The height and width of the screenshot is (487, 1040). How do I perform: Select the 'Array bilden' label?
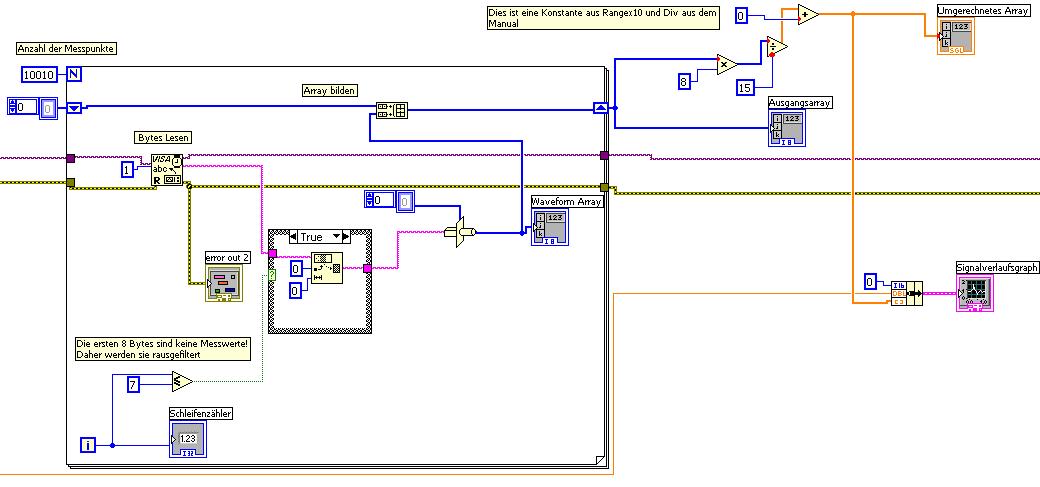pyautogui.click(x=330, y=90)
